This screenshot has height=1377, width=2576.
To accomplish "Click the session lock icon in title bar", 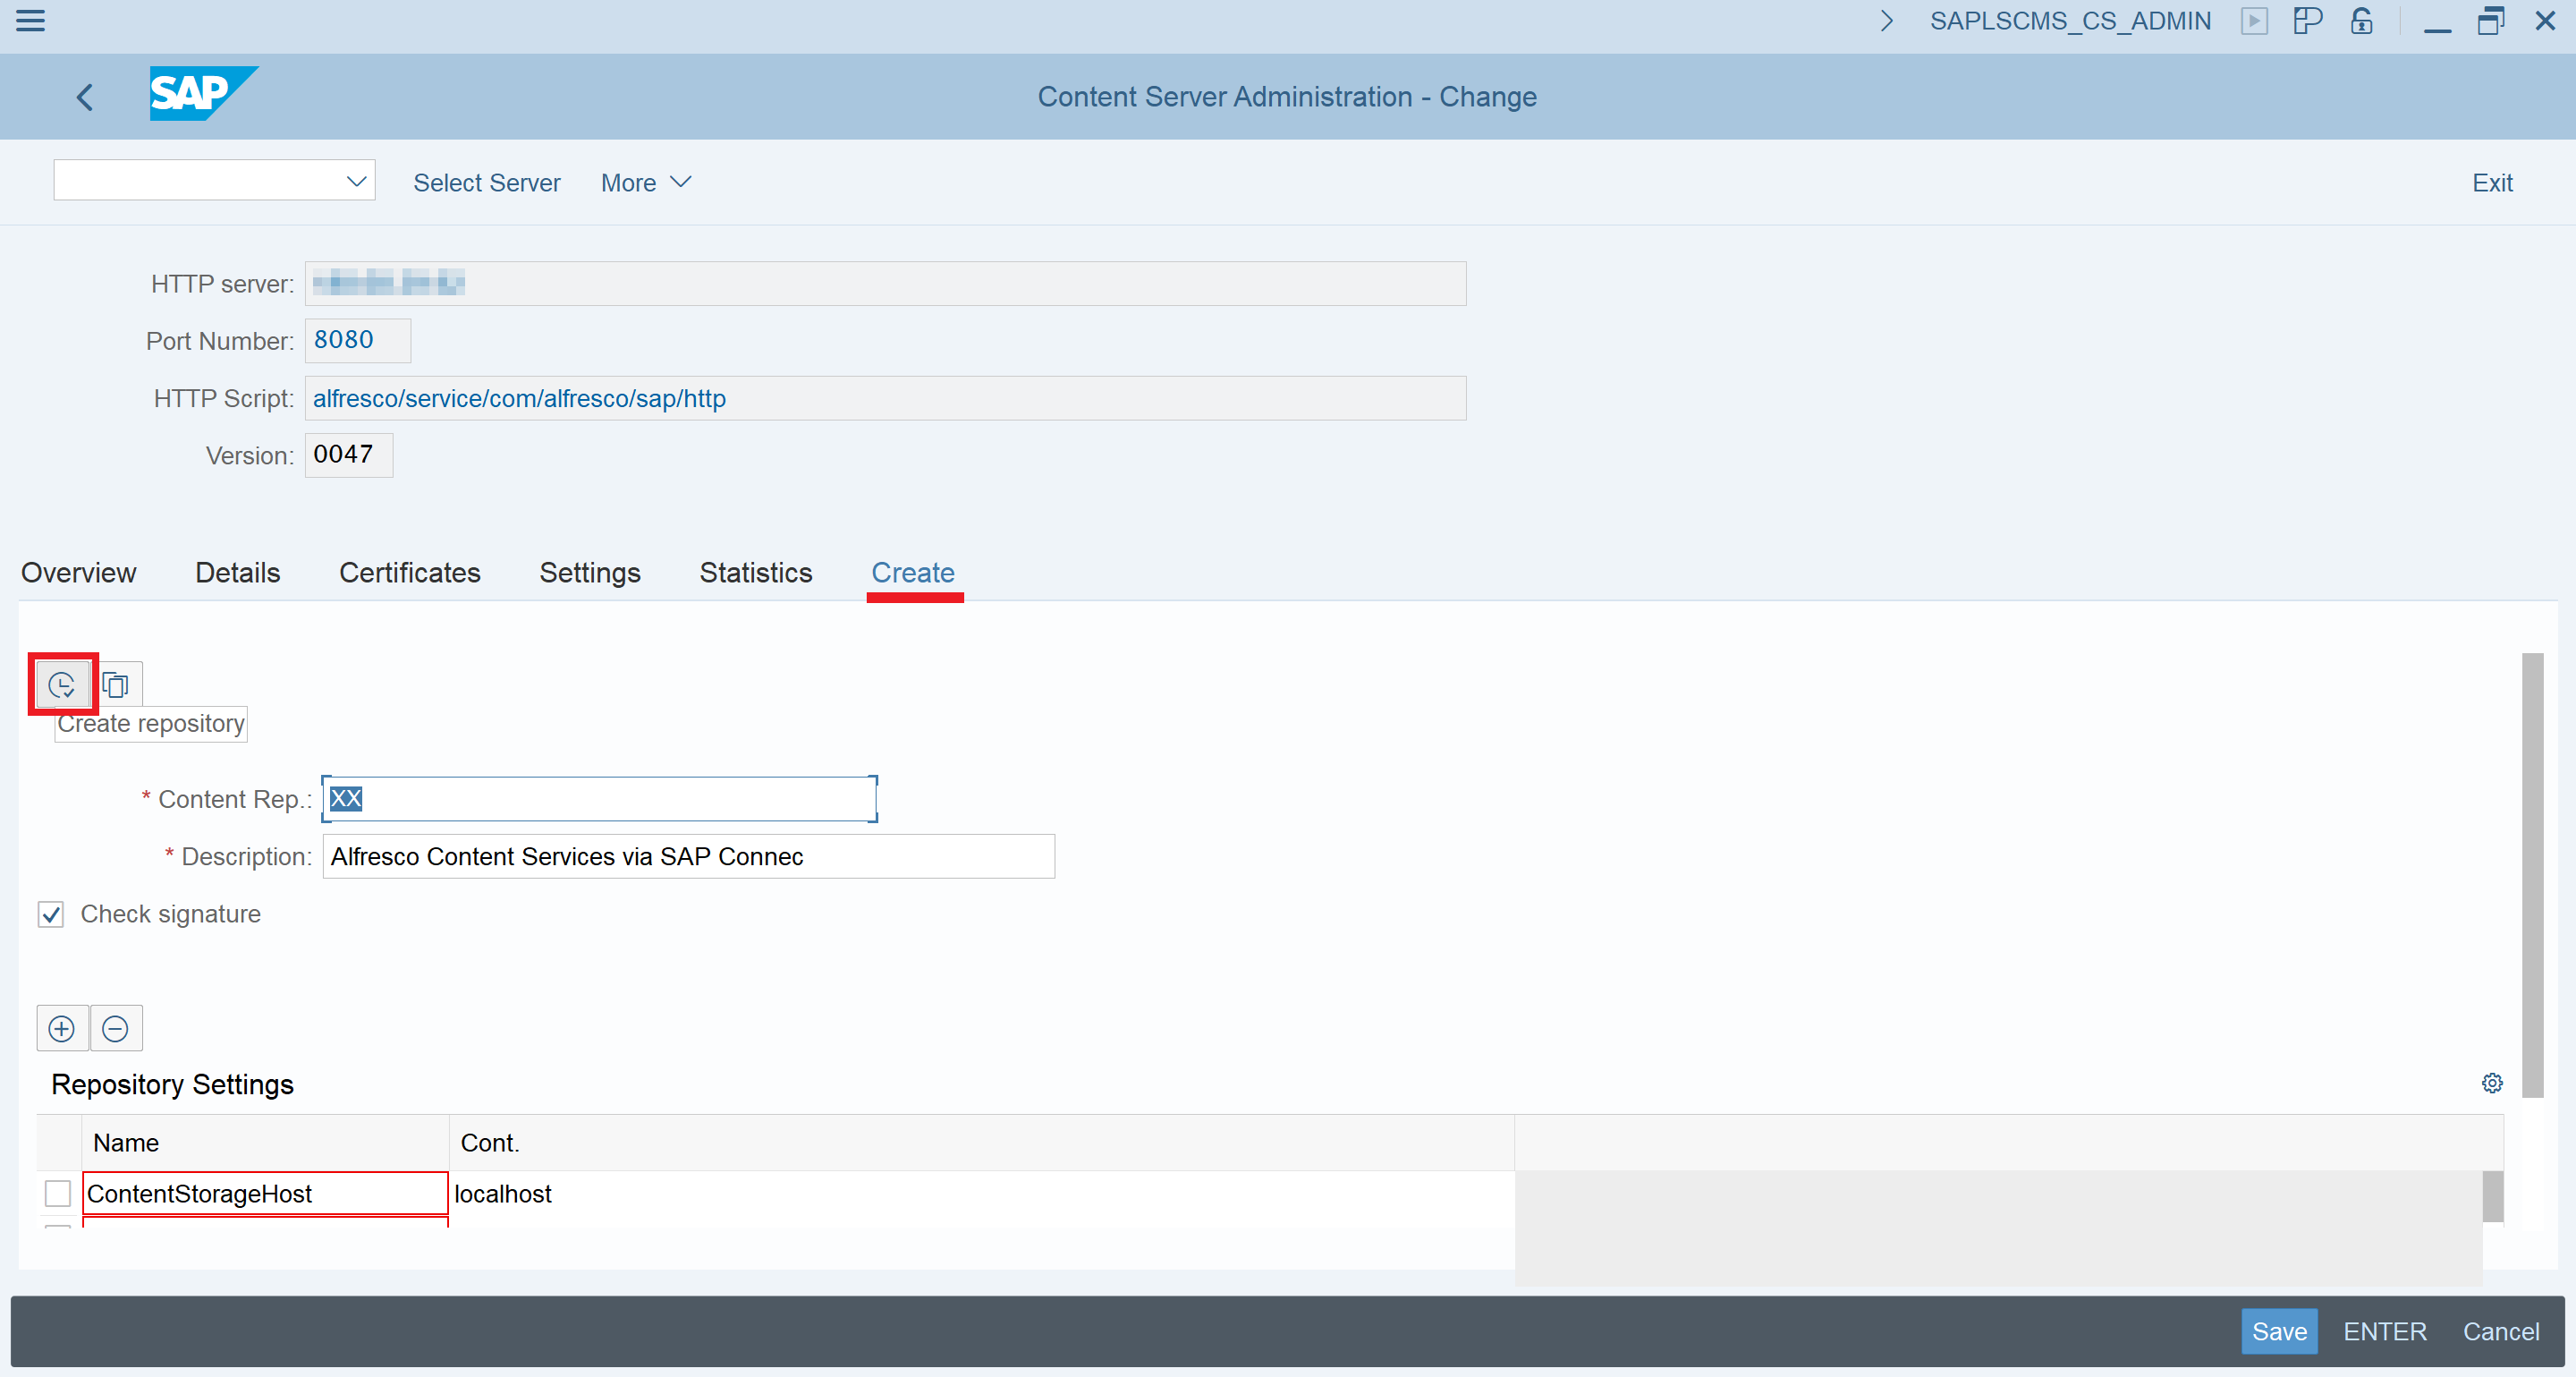I will coord(2361,20).
